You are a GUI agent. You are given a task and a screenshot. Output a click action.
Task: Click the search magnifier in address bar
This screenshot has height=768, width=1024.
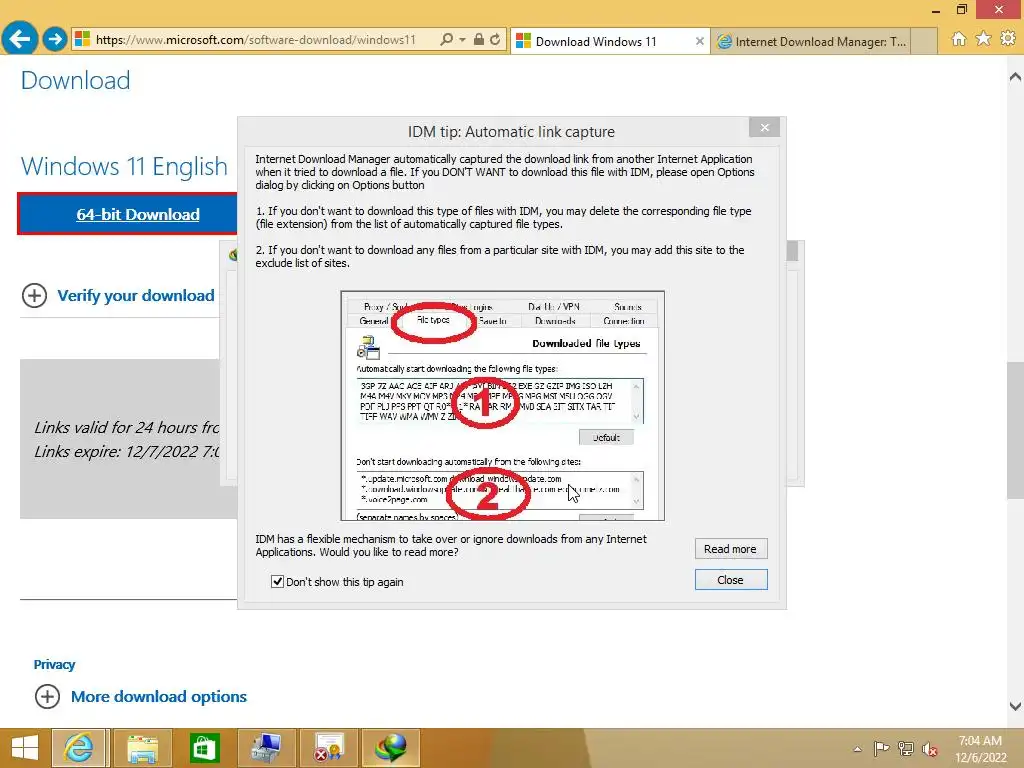(447, 39)
